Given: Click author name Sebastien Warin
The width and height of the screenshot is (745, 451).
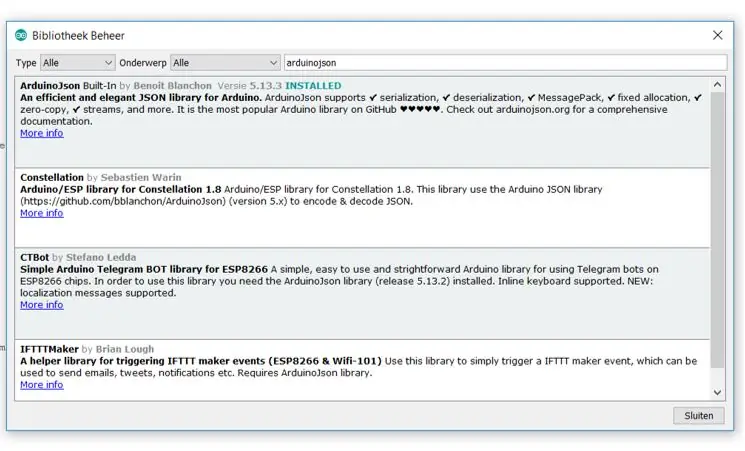Looking at the screenshot, I should tap(141, 177).
